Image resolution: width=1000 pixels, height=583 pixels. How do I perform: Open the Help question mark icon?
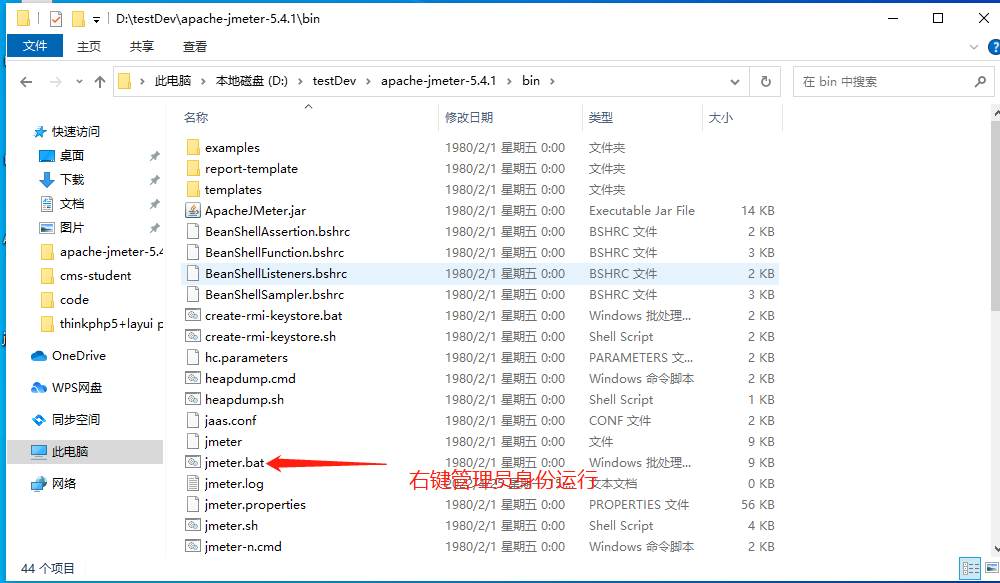pos(994,47)
